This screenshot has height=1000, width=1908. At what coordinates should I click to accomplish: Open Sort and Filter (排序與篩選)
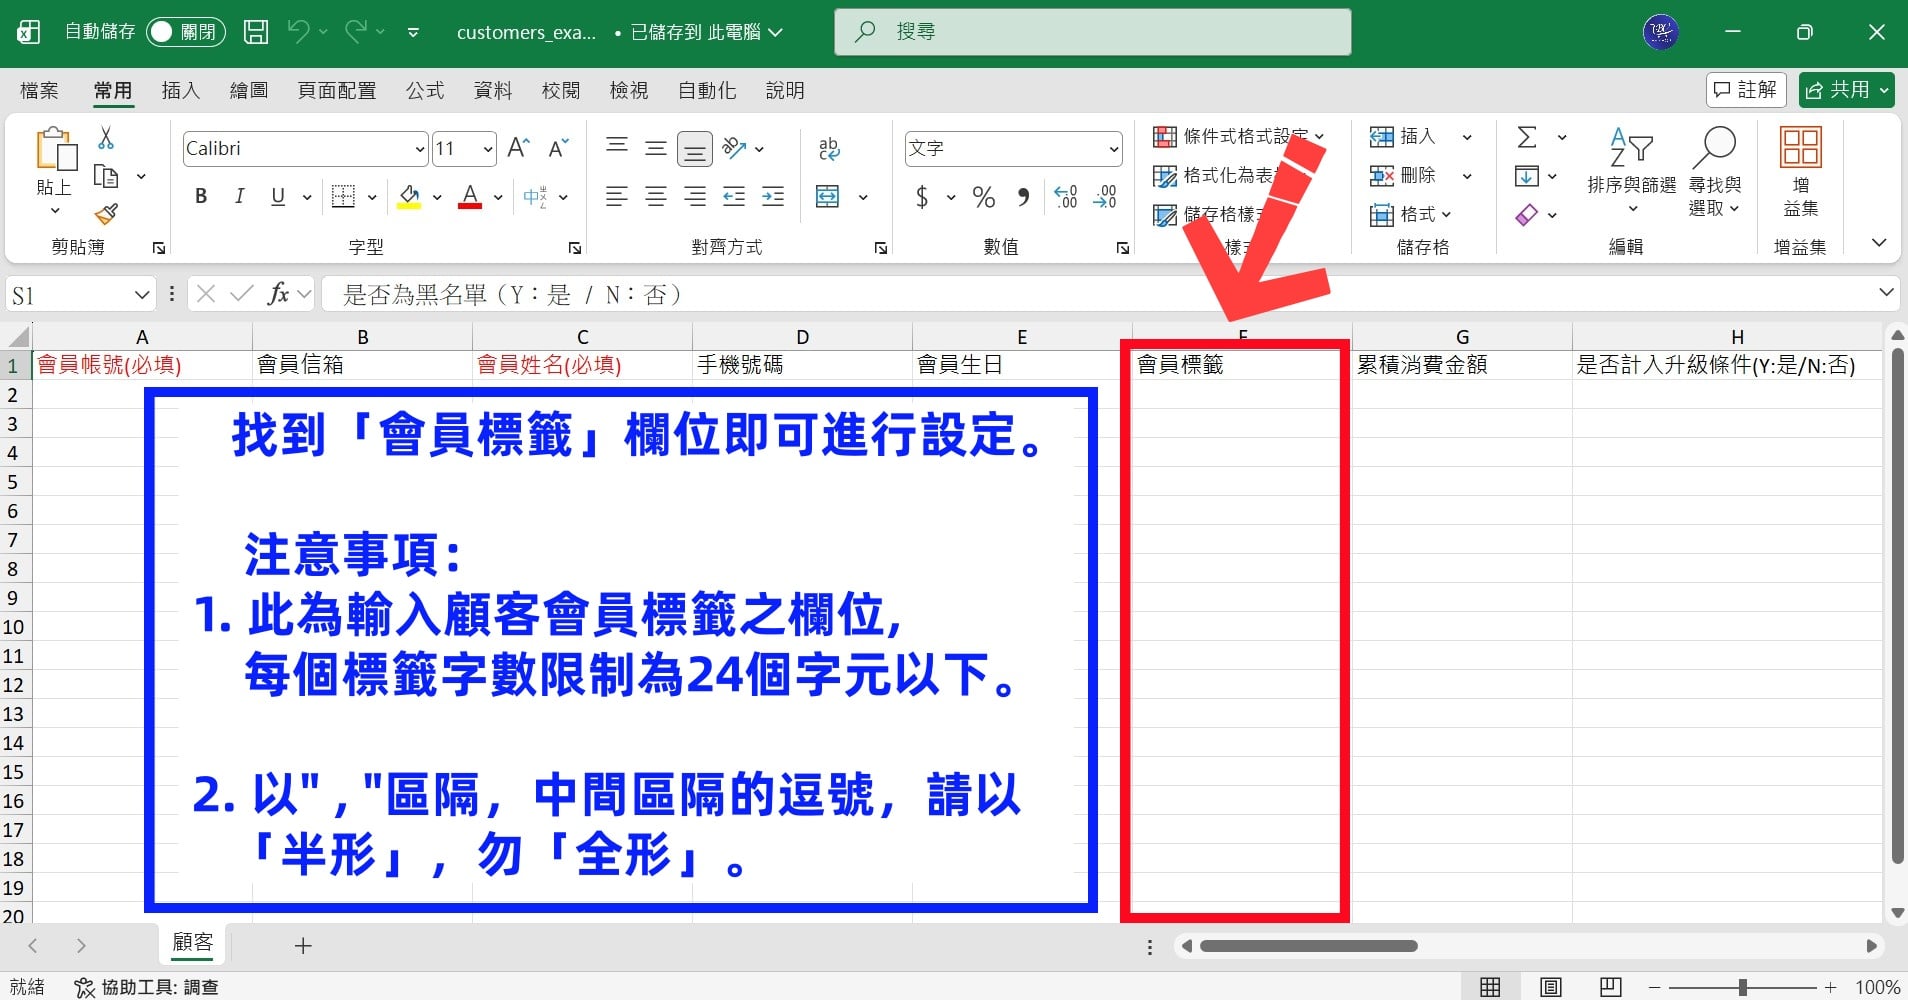click(x=1631, y=170)
